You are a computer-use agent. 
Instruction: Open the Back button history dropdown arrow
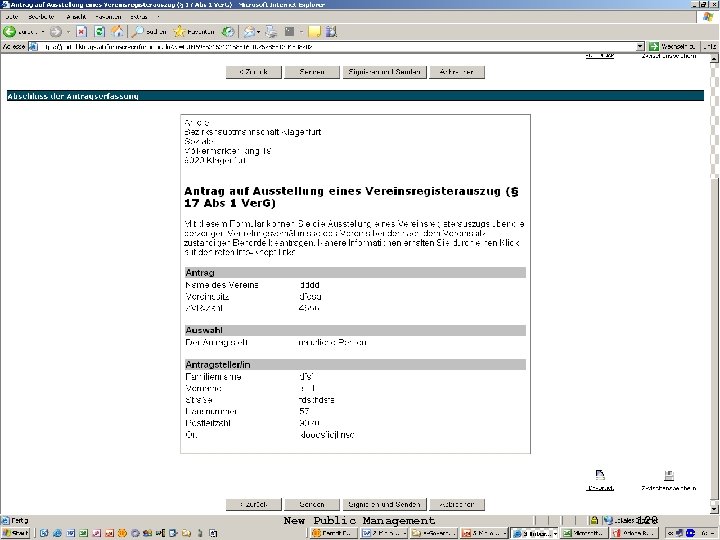pos(43,32)
